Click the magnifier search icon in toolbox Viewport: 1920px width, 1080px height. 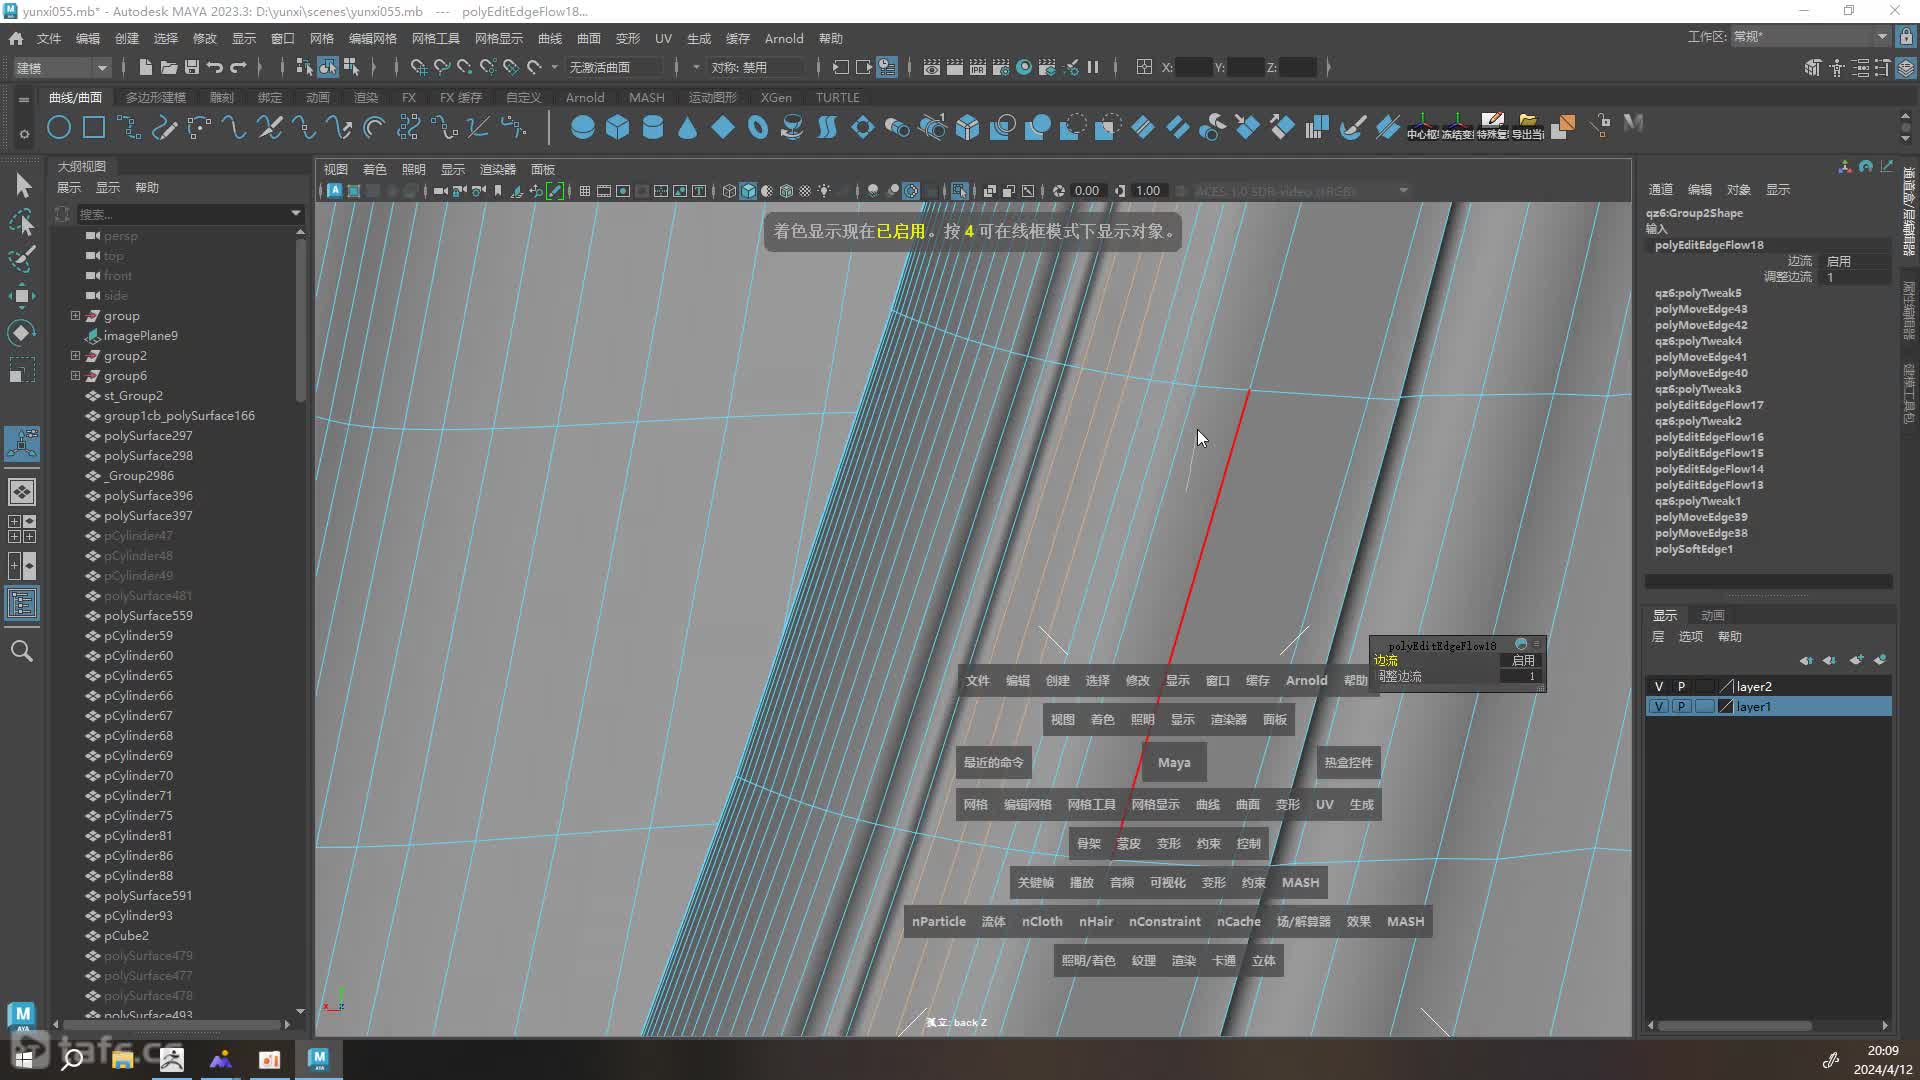tap(22, 651)
